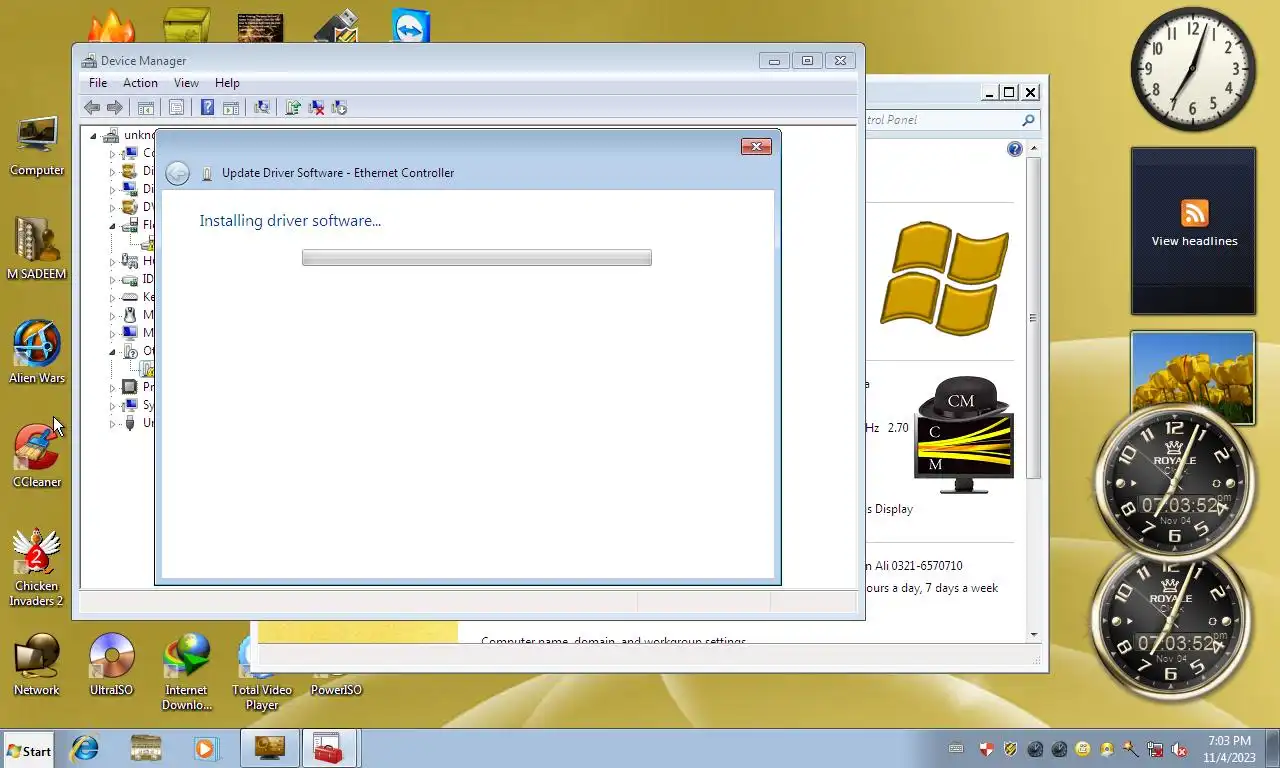Screen dimensions: 1280x768
Task: Click the network tray icon with red X
Action: tap(1155, 749)
